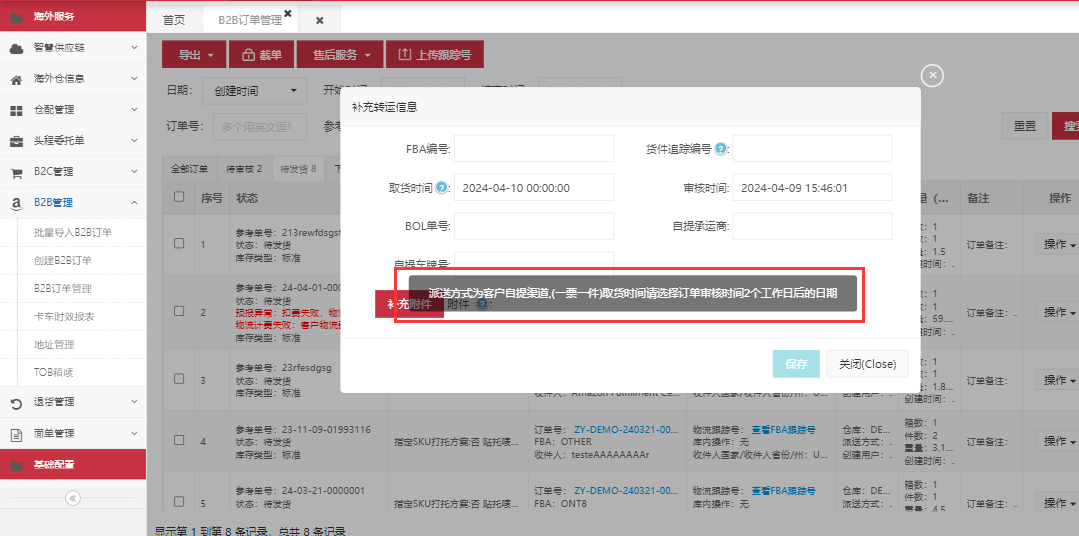
Task: Expand the B2C管理 menu
Action: click(x=134, y=171)
